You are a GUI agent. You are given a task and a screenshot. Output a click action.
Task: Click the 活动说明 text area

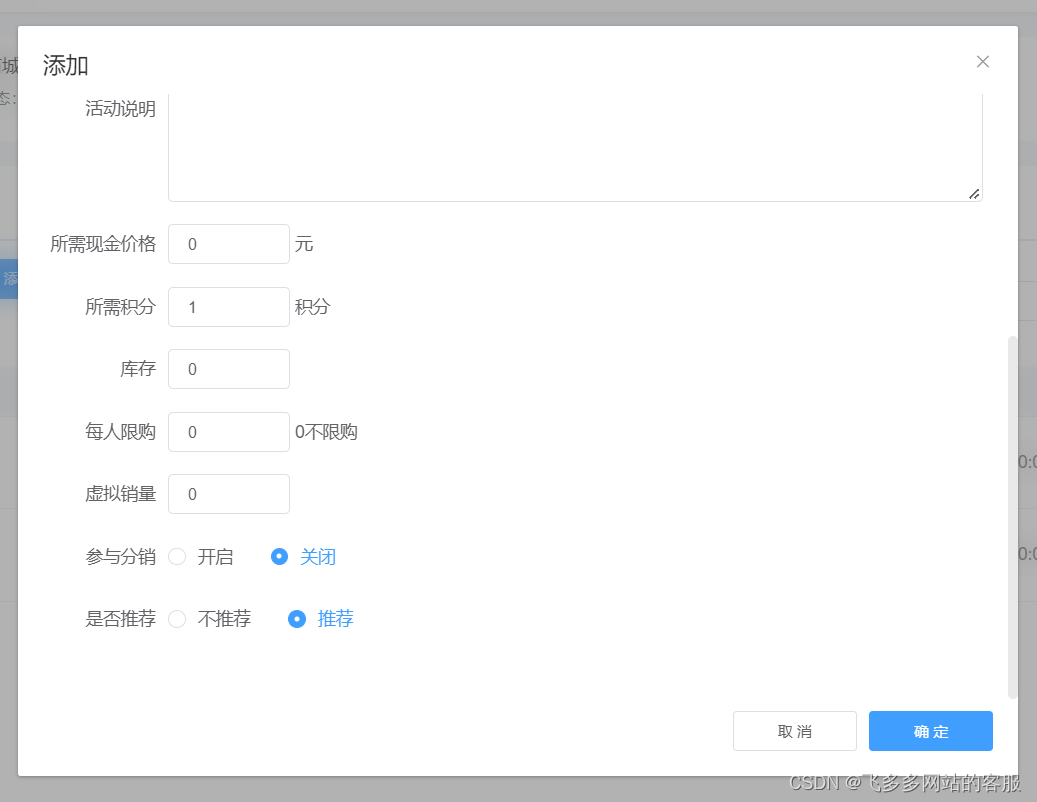[x=575, y=147]
